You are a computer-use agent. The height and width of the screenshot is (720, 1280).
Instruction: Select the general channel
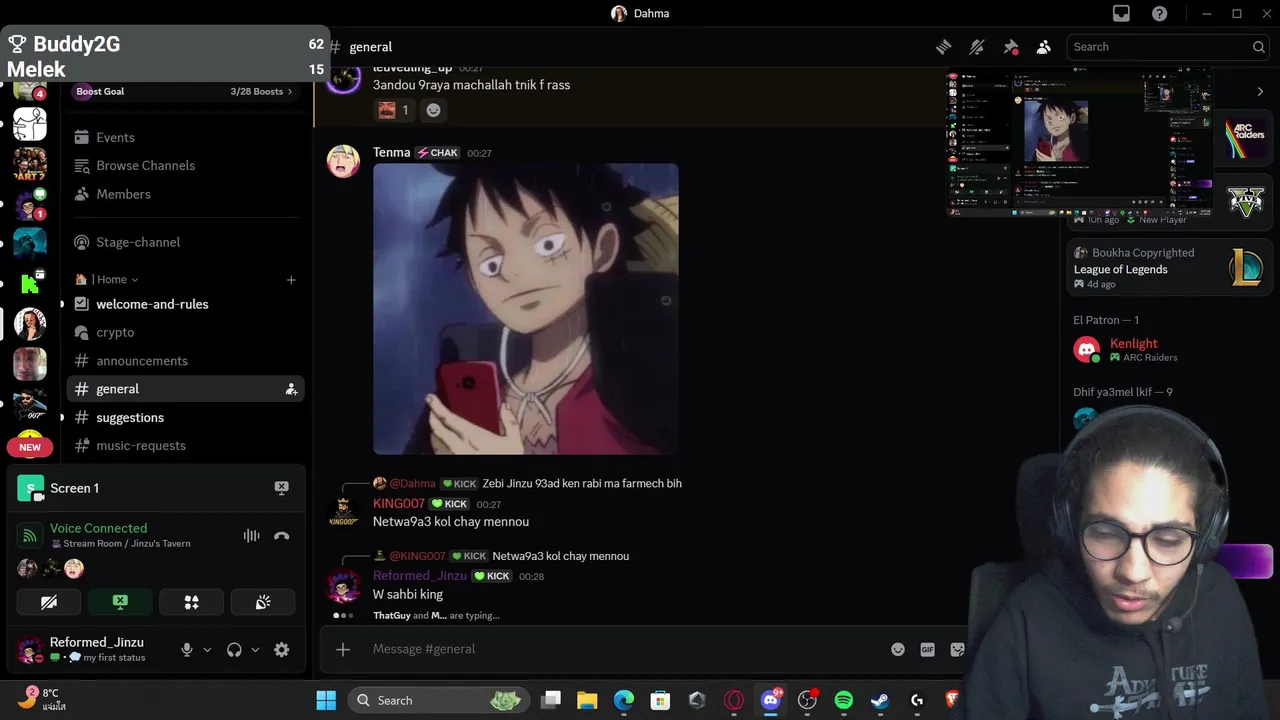[185, 389]
